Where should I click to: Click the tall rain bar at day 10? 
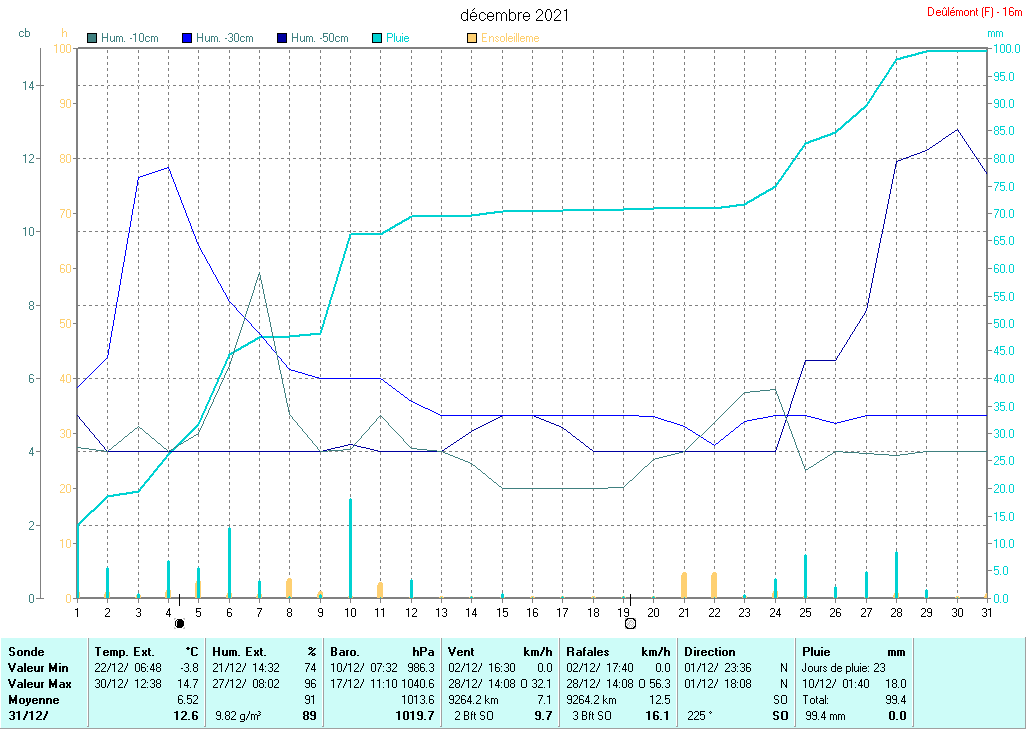click(x=350, y=548)
